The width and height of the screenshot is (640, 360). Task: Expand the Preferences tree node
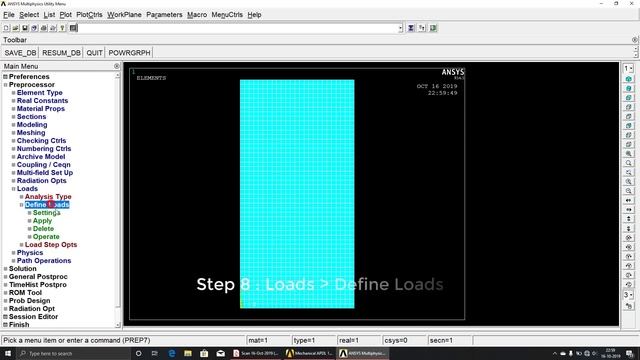pyautogui.click(x=5, y=77)
